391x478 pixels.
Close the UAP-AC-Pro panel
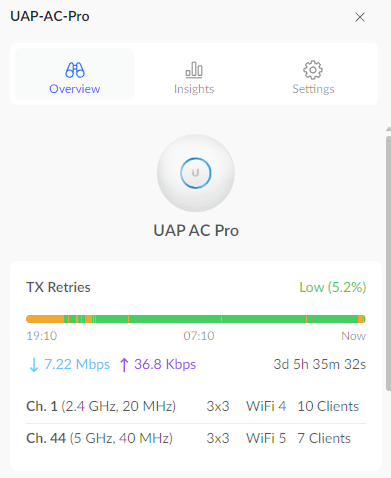coord(360,17)
